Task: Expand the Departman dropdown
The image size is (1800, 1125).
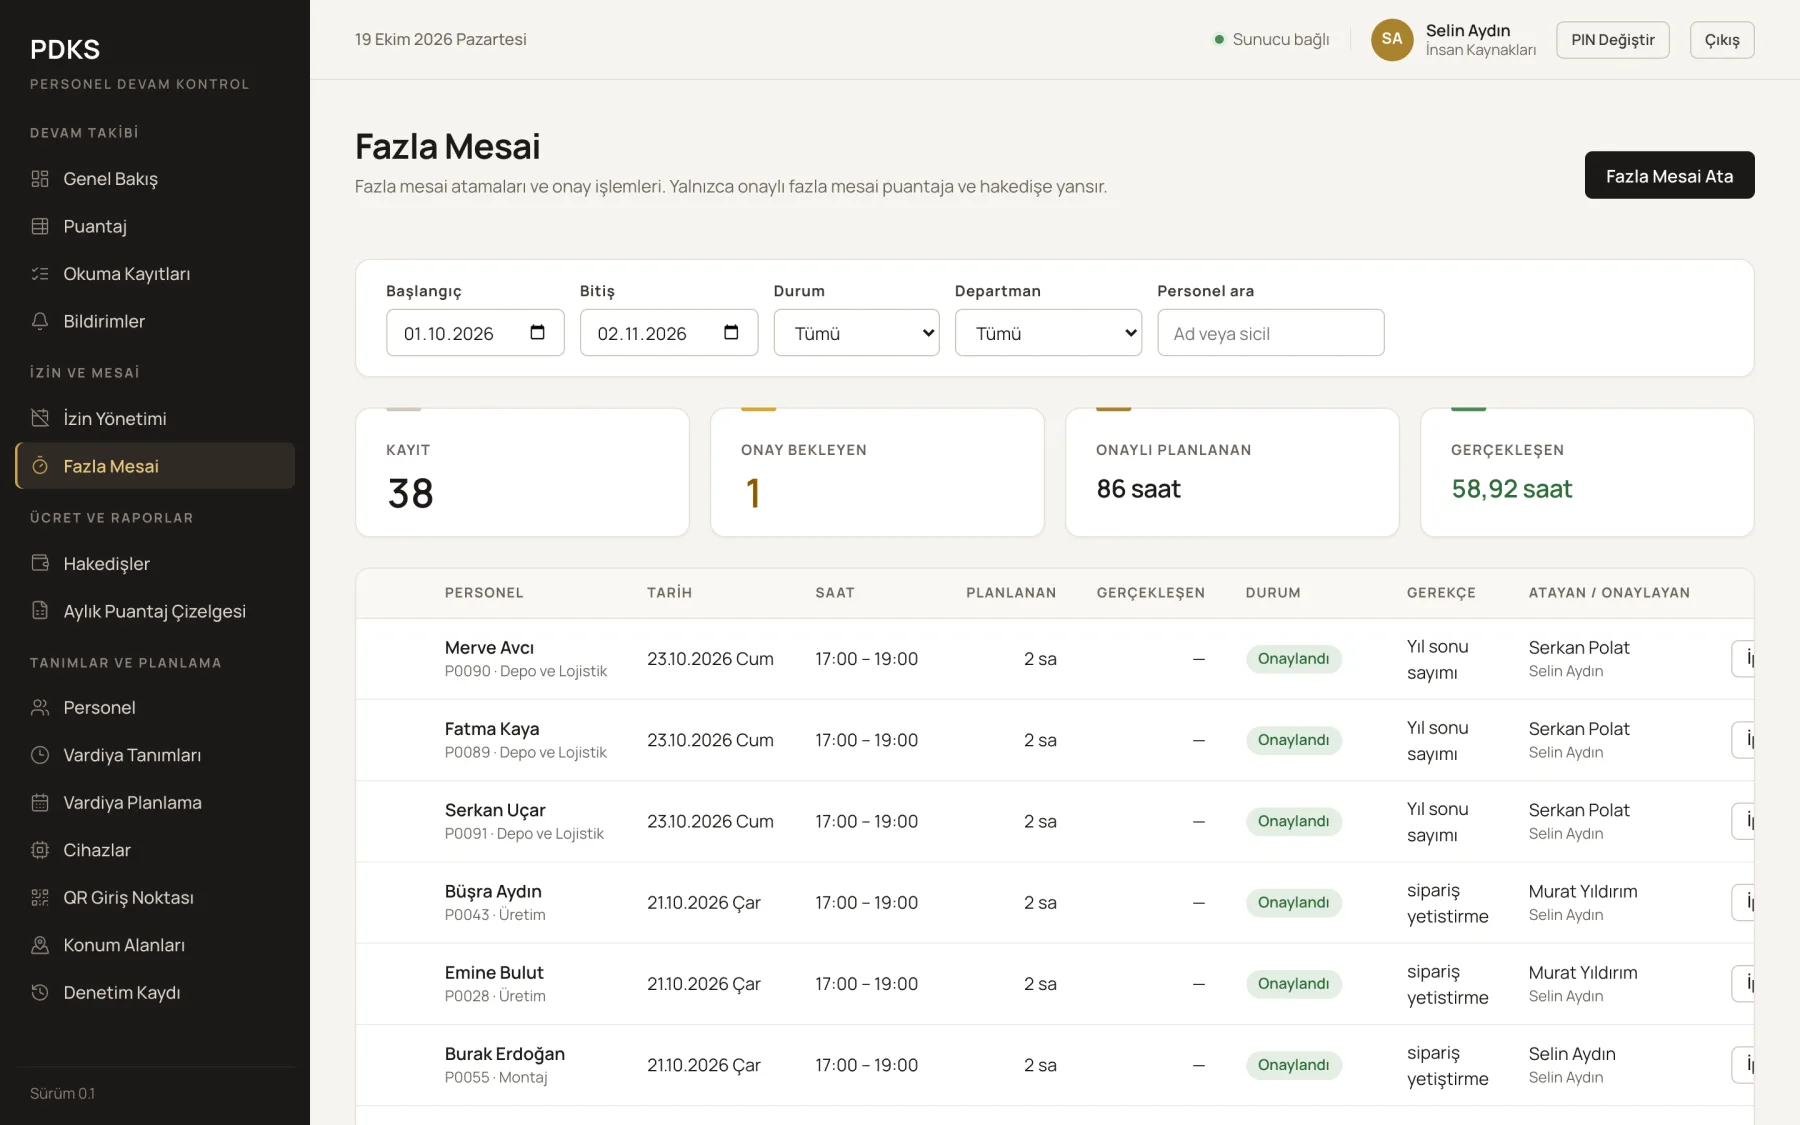Action: point(1048,333)
